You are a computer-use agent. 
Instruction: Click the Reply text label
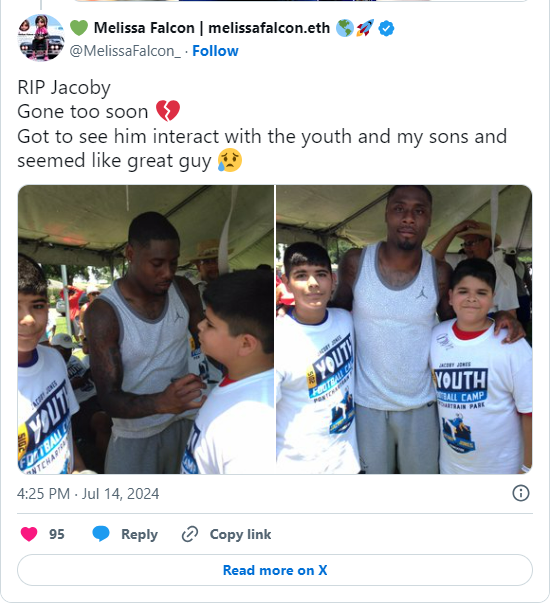click(x=139, y=535)
